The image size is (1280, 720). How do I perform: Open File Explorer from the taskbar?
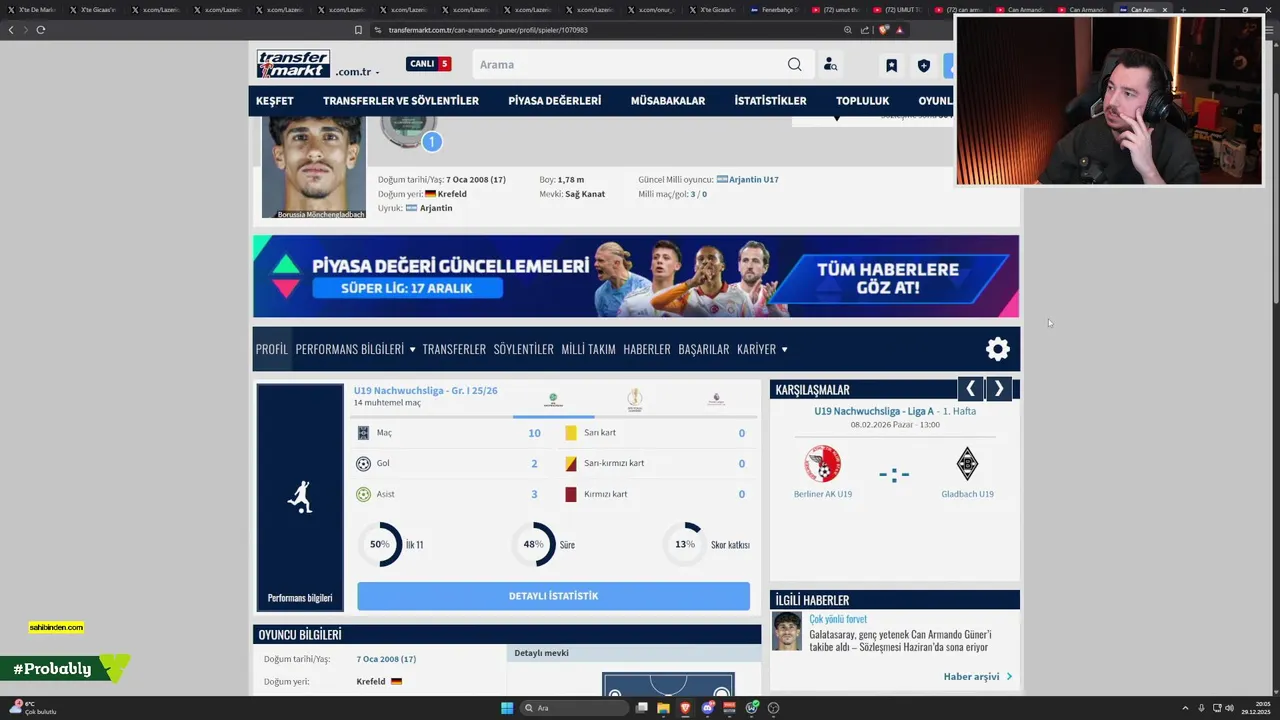tap(664, 708)
